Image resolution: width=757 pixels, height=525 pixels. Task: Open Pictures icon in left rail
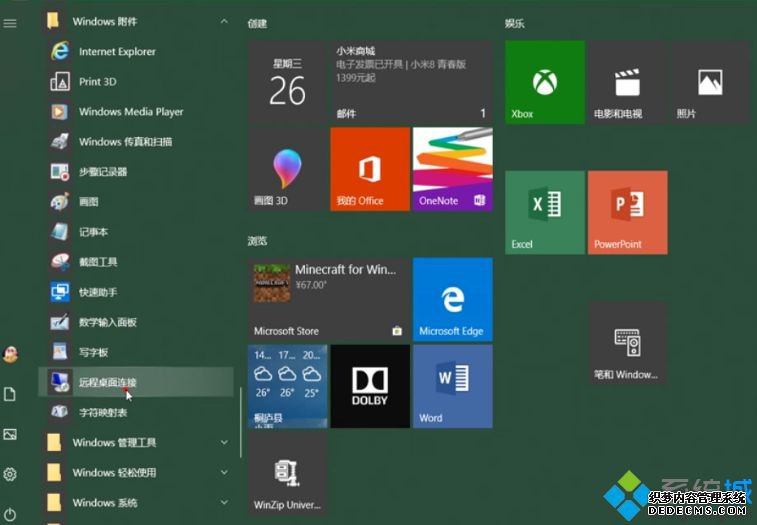(10, 434)
